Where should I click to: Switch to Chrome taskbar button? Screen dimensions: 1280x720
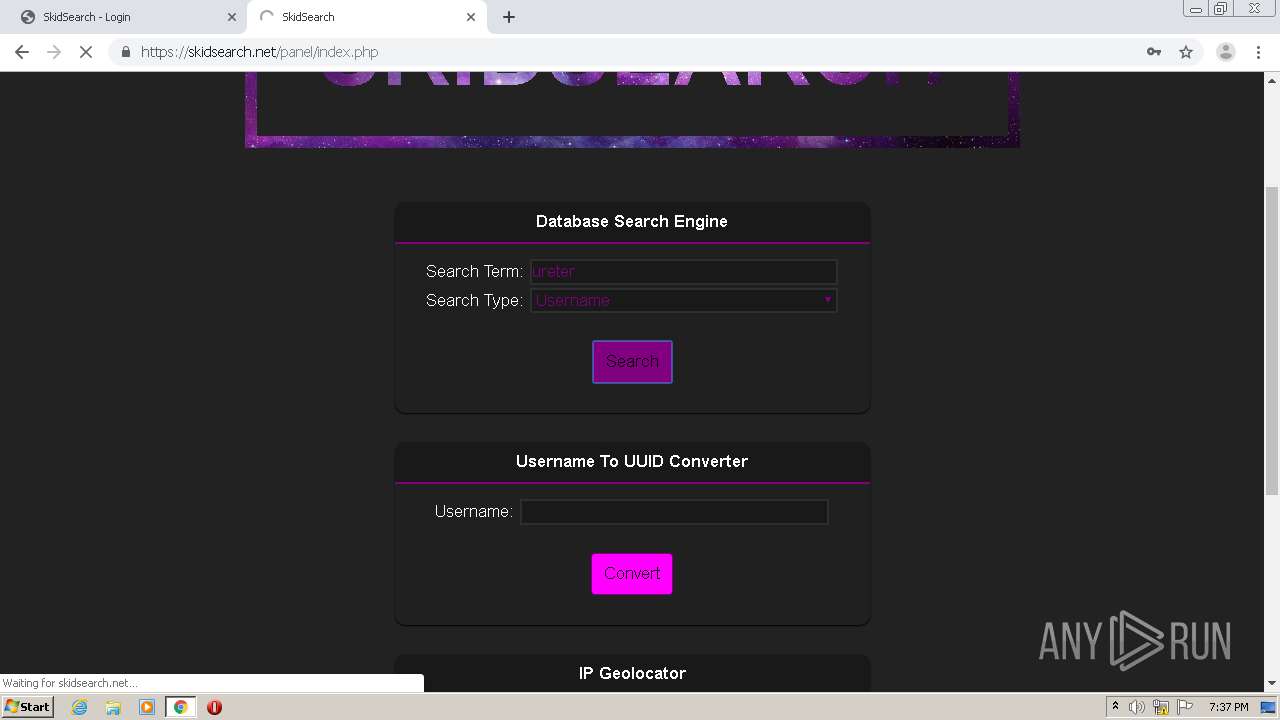(x=181, y=707)
